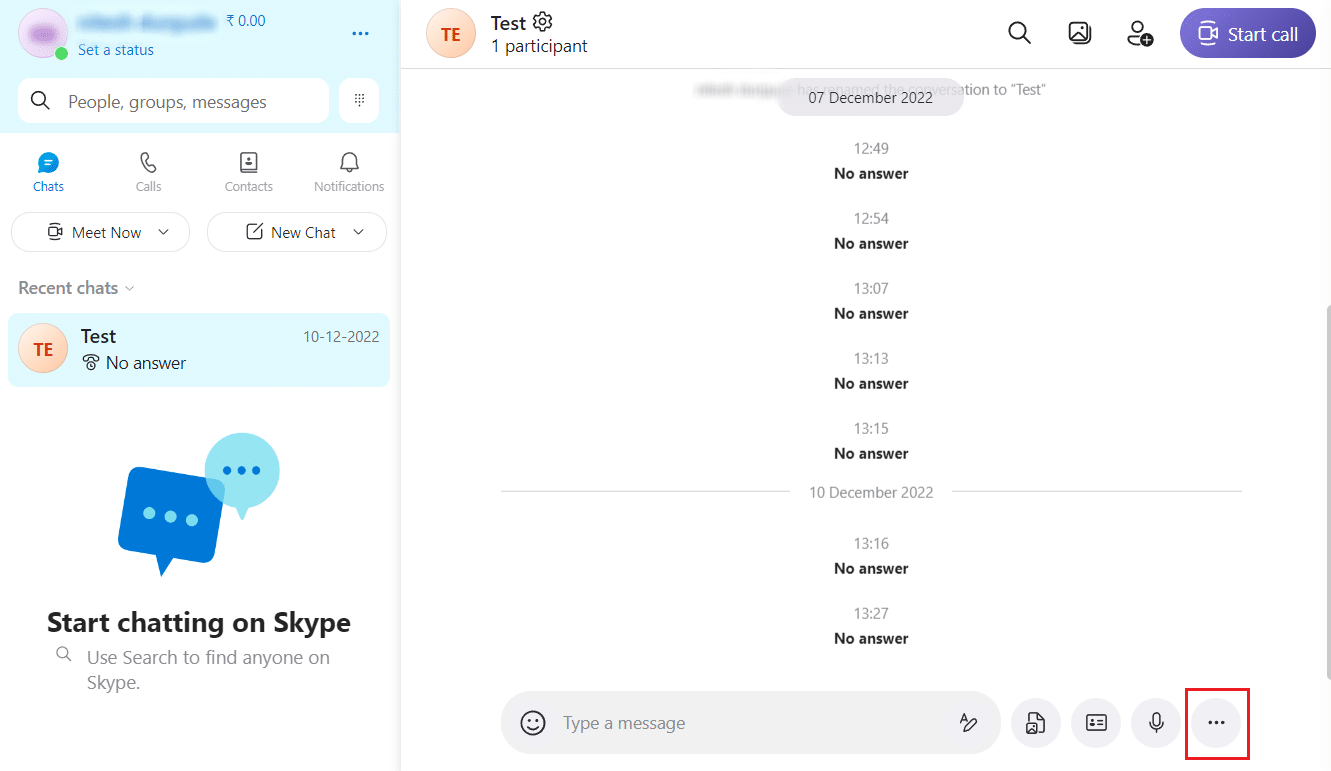Record a voice message with microphone

(x=1156, y=722)
